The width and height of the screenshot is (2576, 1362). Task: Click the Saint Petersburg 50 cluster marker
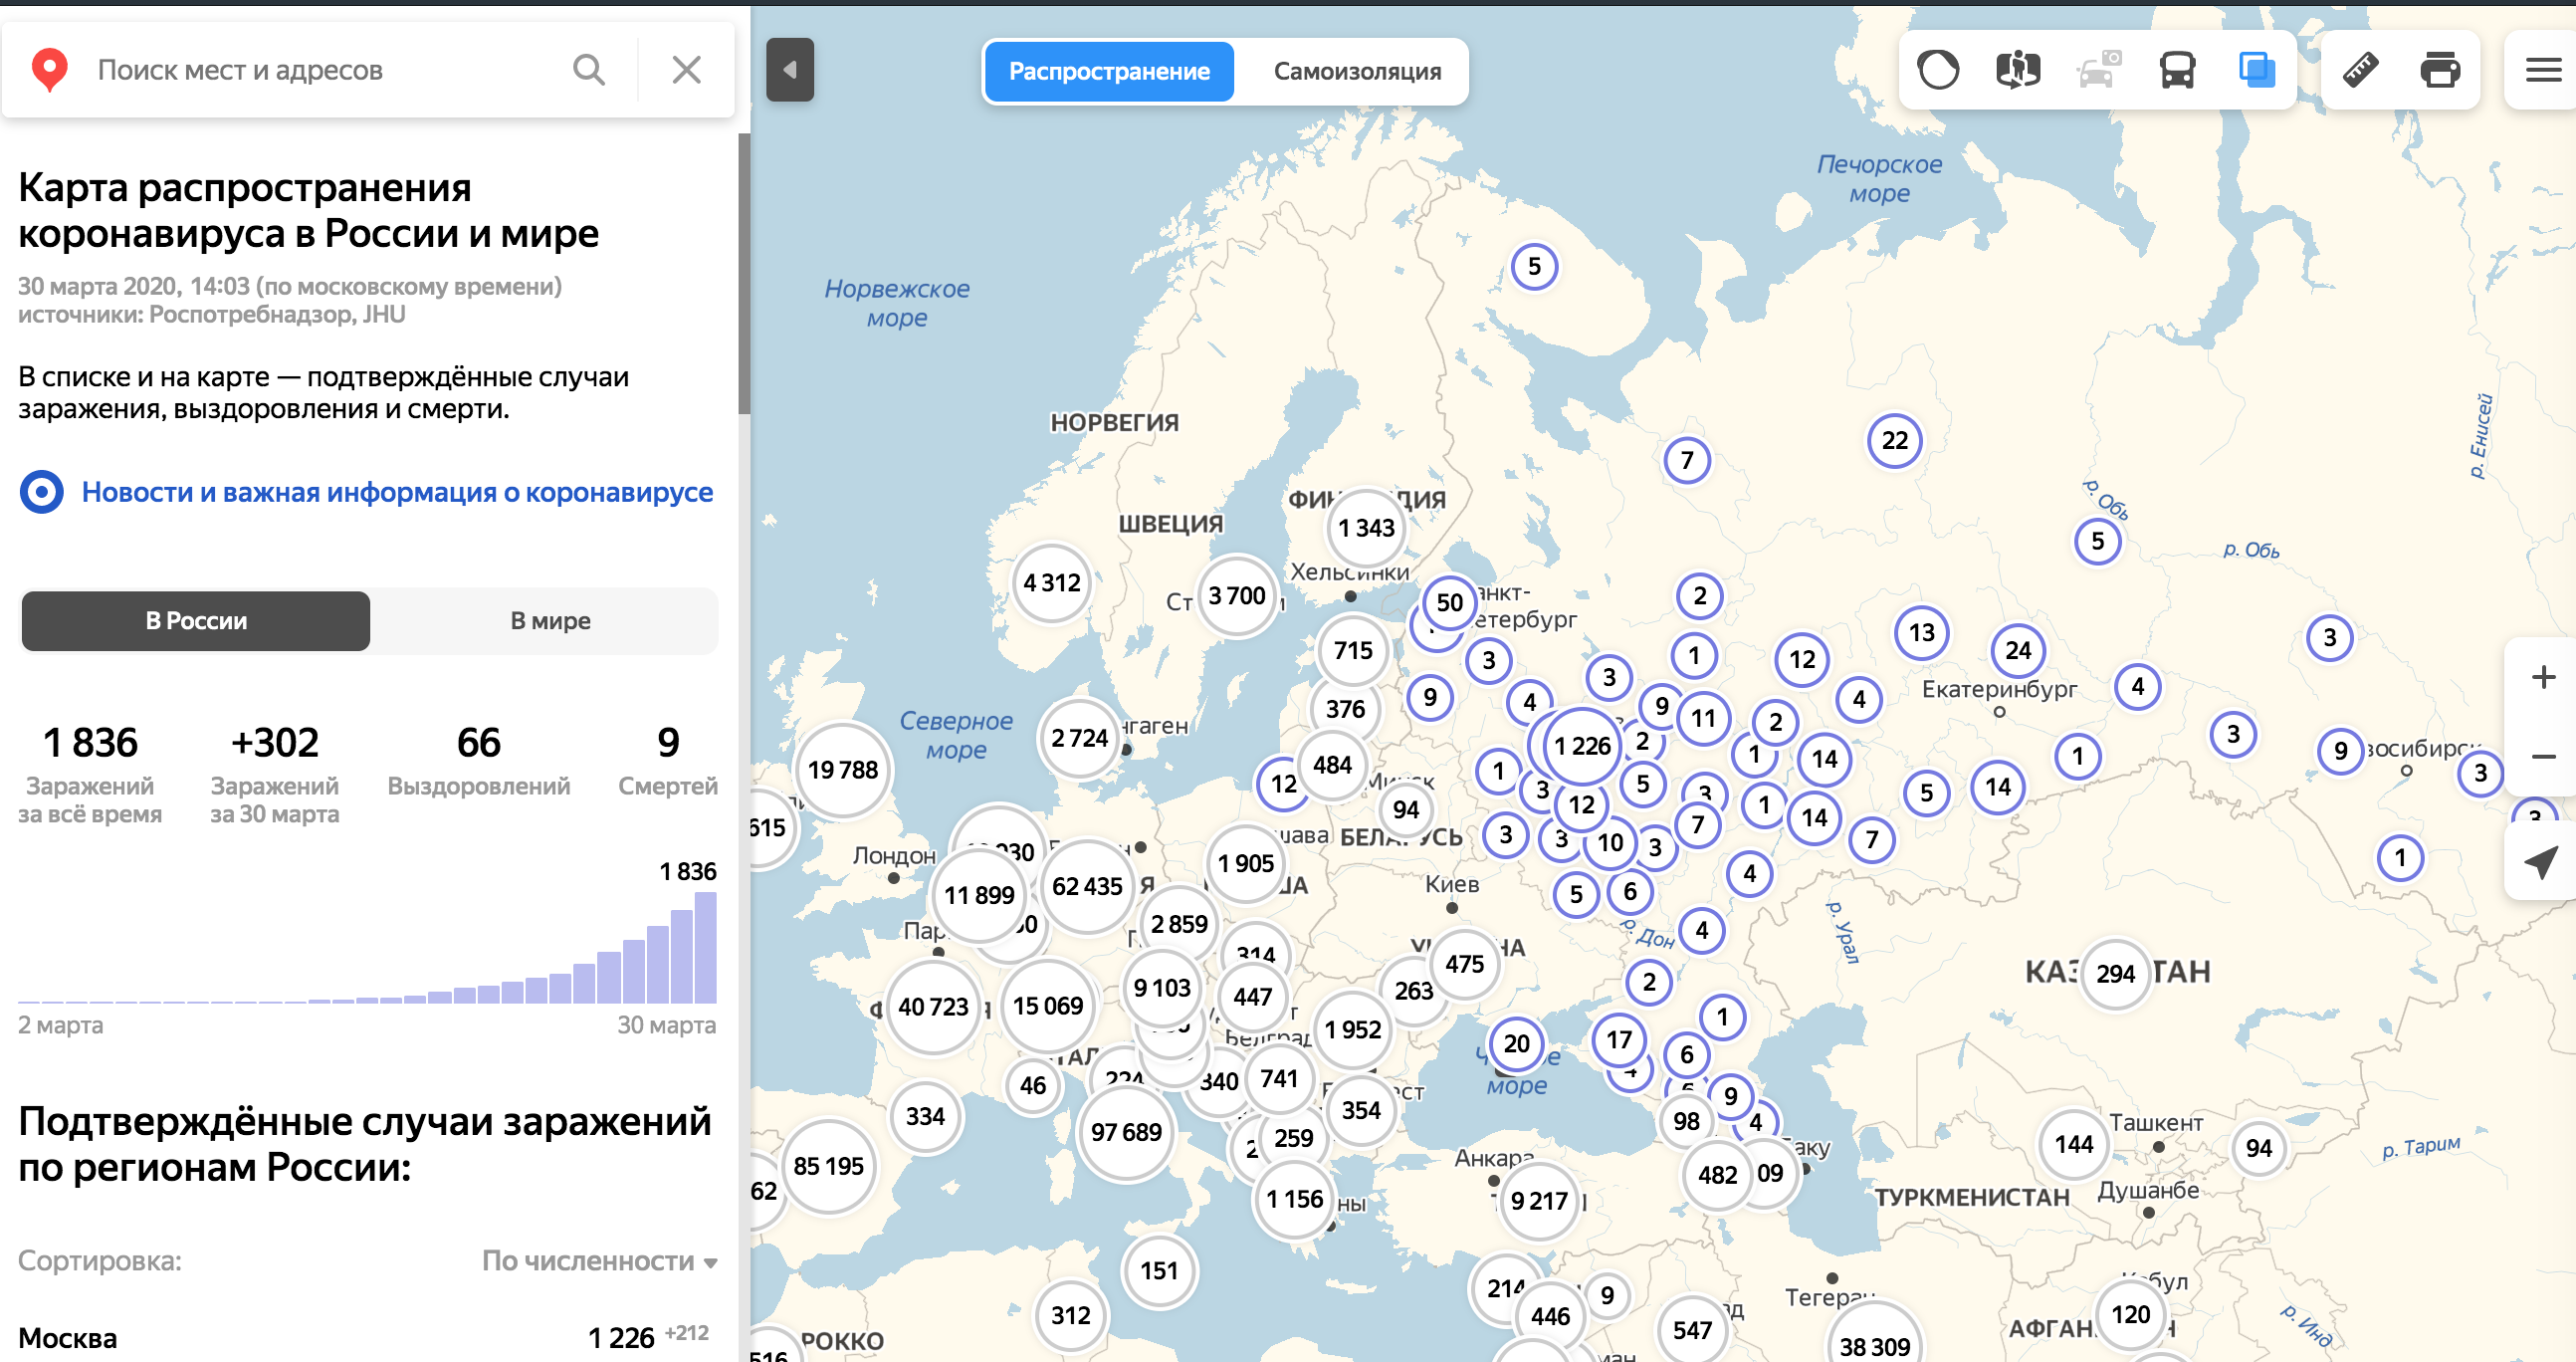click(x=1450, y=602)
